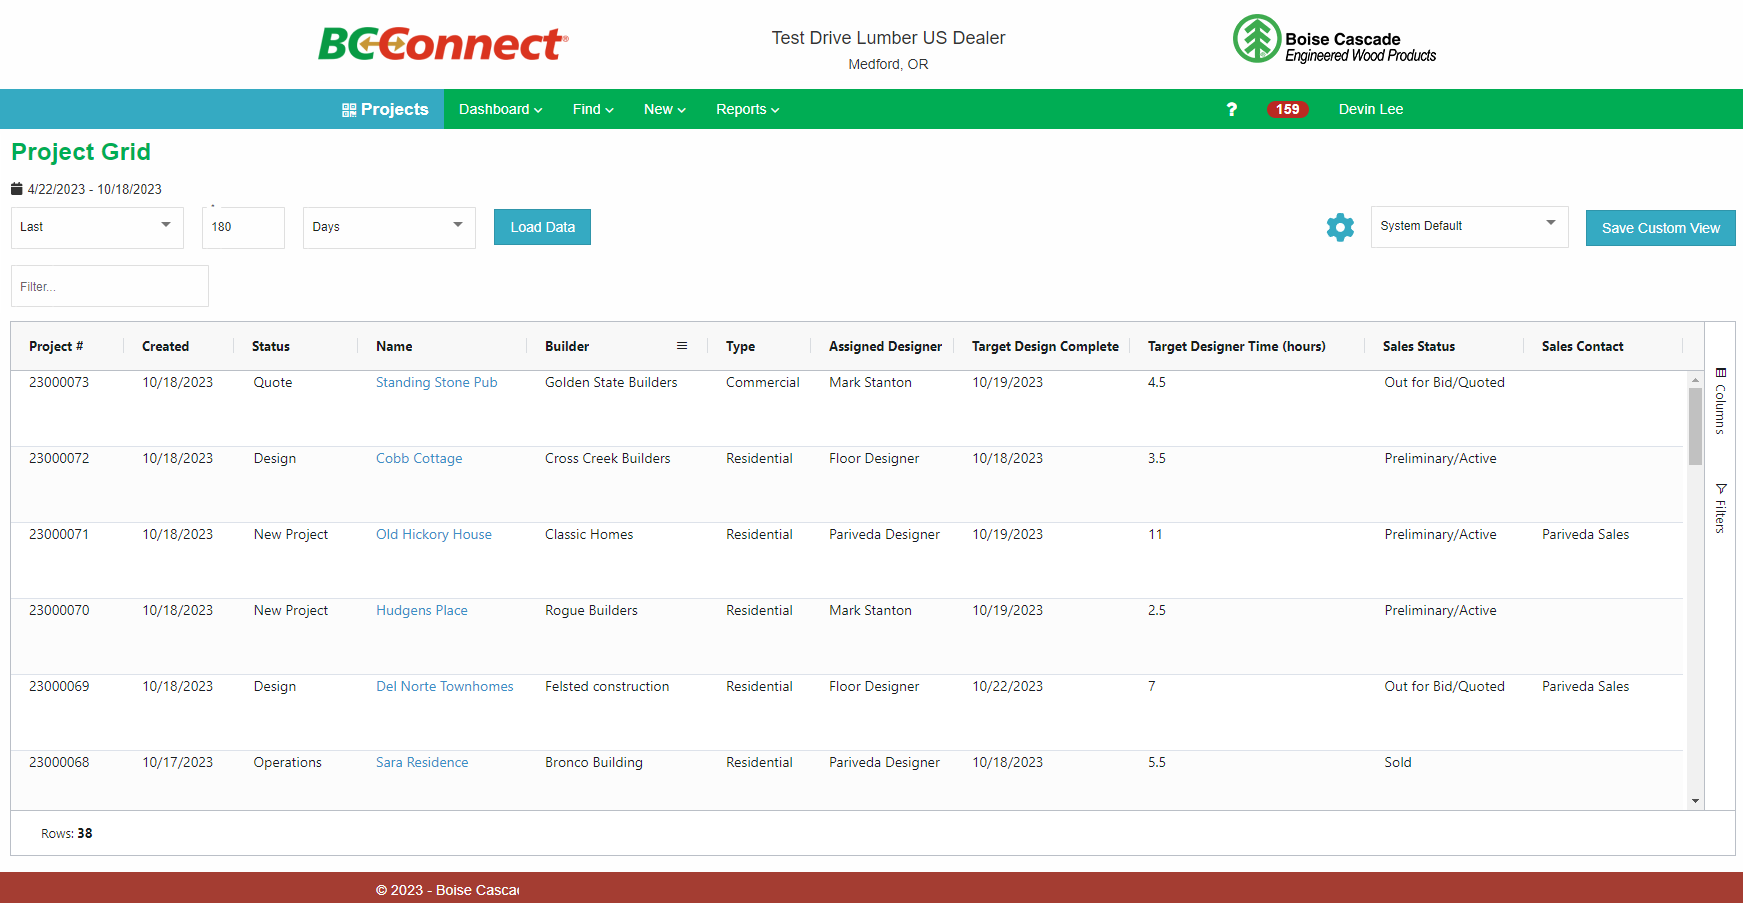This screenshot has width=1743, height=903.
Task: Click the Boise Cascade tree logo
Action: 1256,40
